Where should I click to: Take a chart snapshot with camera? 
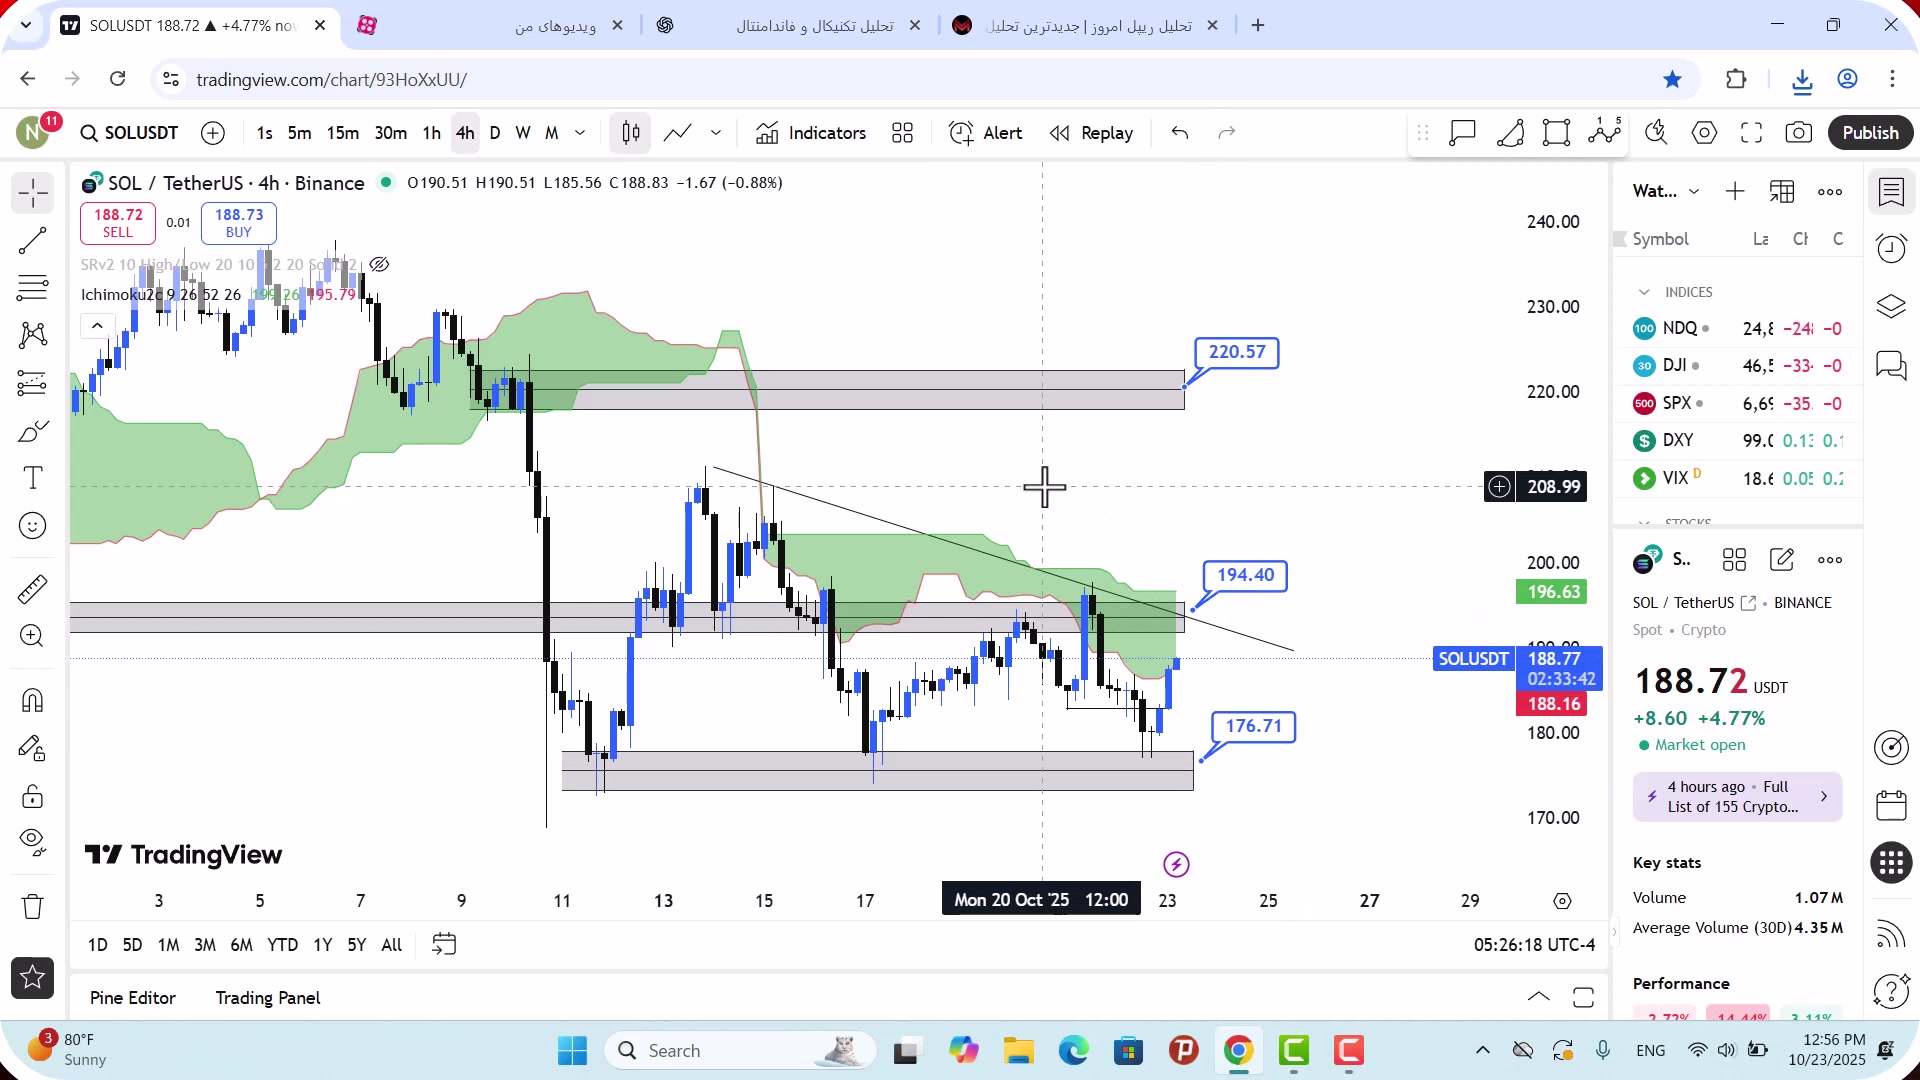(x=1798, y=133)
